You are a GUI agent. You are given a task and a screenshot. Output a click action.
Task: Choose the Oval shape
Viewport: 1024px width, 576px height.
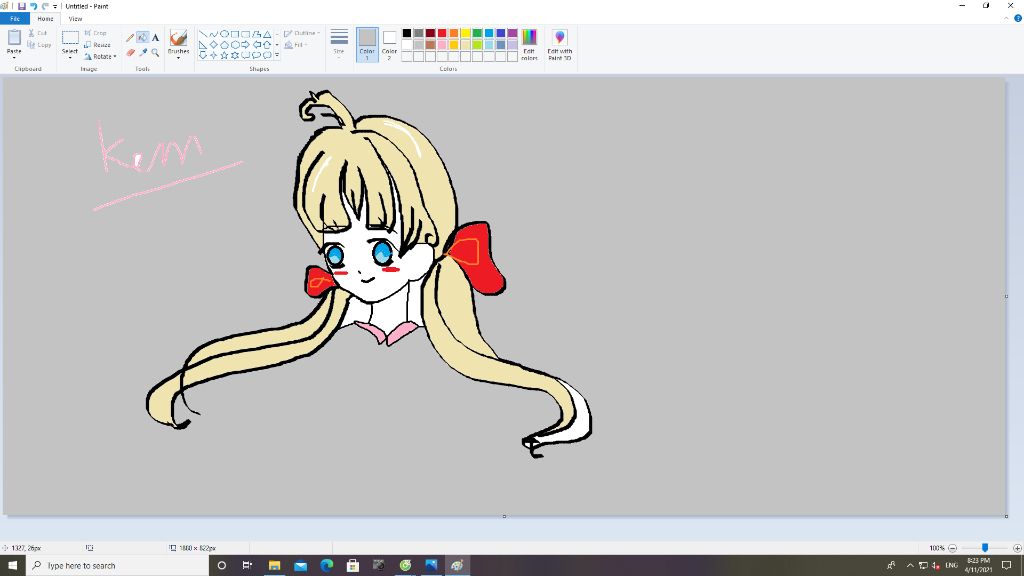(224, 34)
